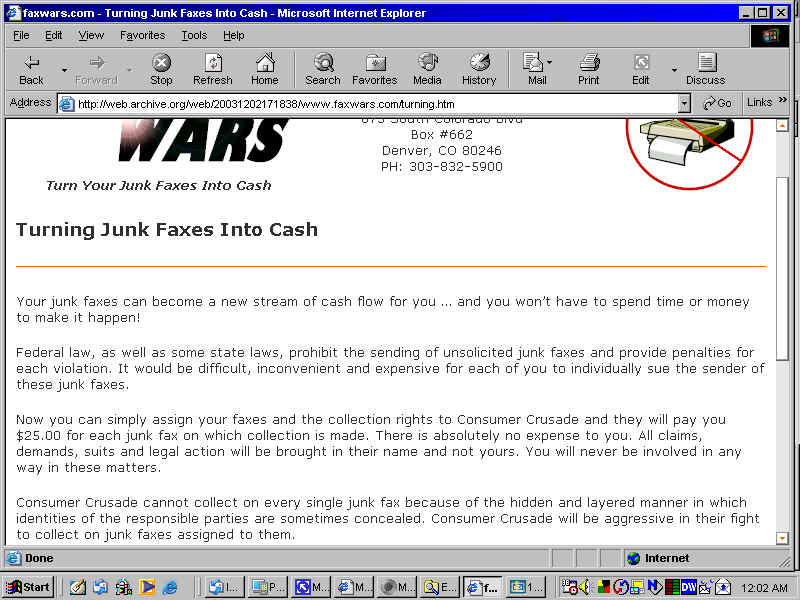Screen dimensions: 800x600
Task: Open the View menu
Action: click(x=91, y=35)
